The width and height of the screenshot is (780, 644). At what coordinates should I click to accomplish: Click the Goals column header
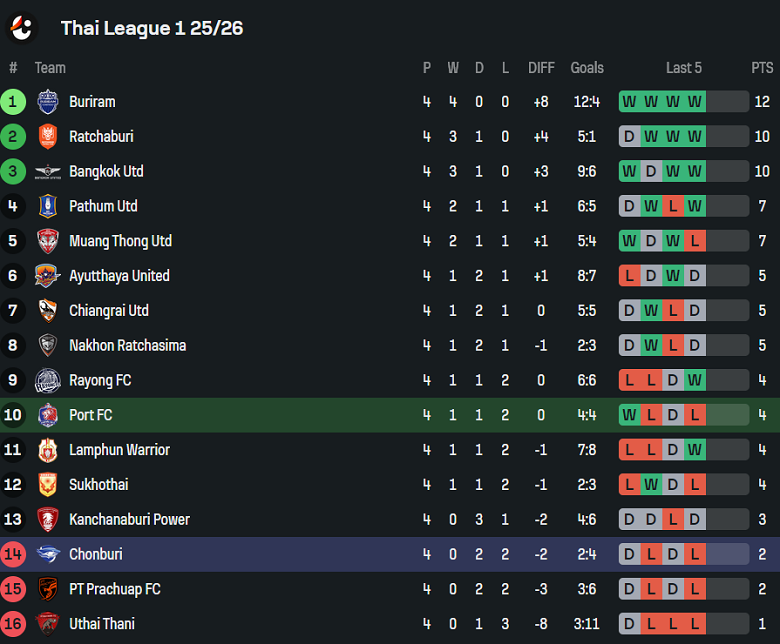click(587, 68)
